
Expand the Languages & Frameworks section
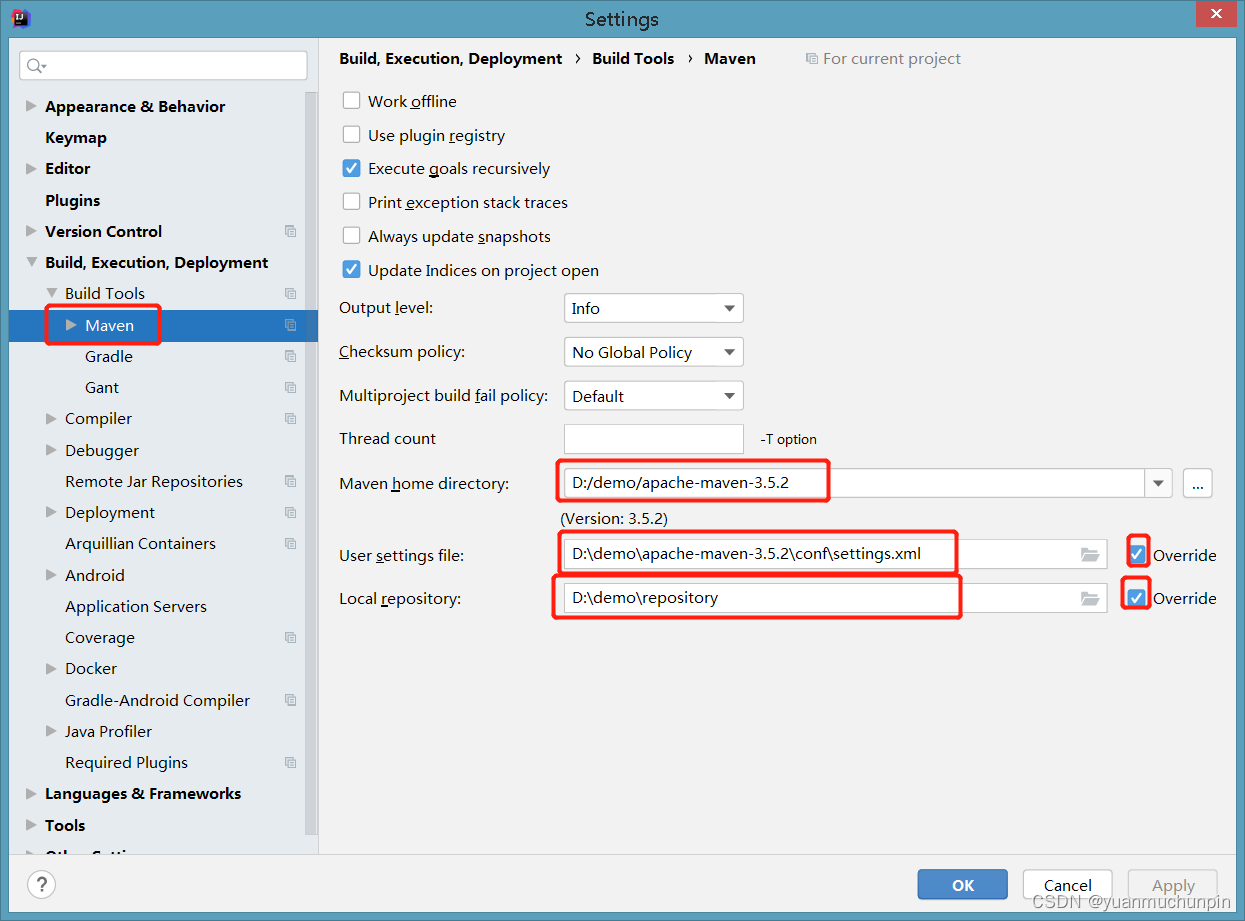tap(31, 793)
